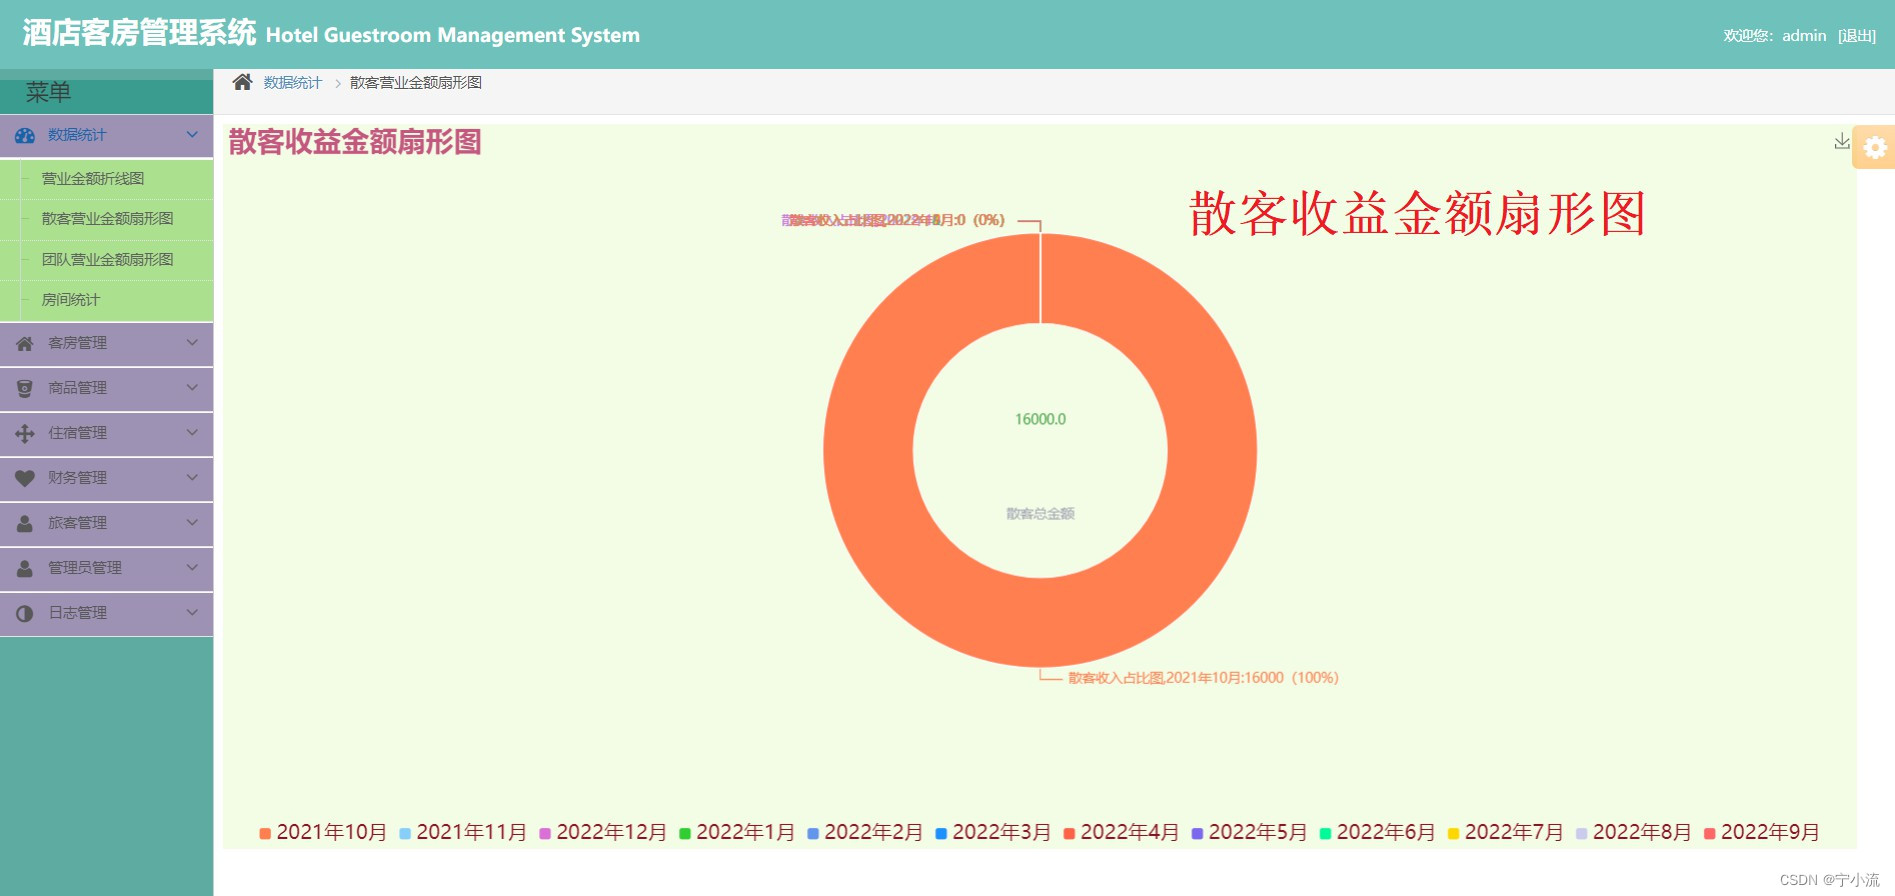The width and height of the screenshot is (1895, 896).
Task: Expand the 财务管理 chevron
Action: point(192,477)
